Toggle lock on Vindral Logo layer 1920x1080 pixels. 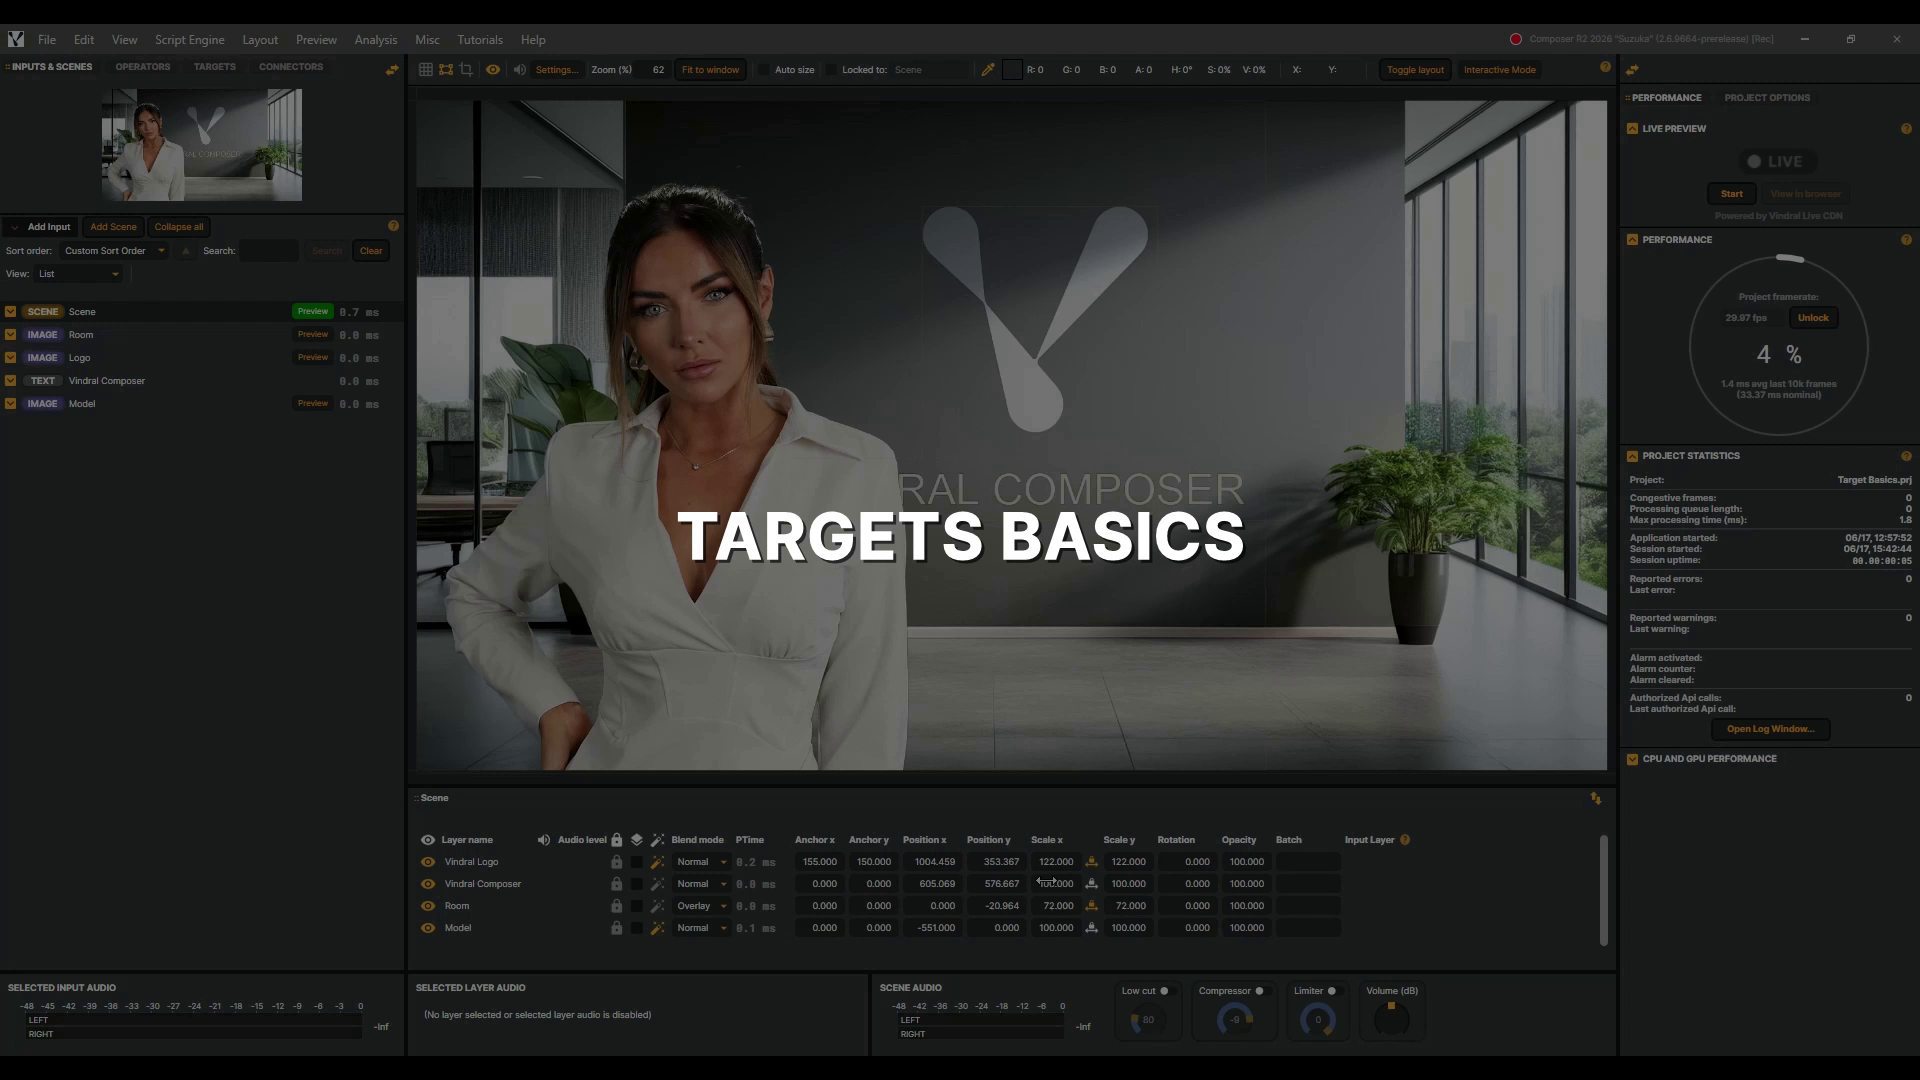(x=617, y=862)
